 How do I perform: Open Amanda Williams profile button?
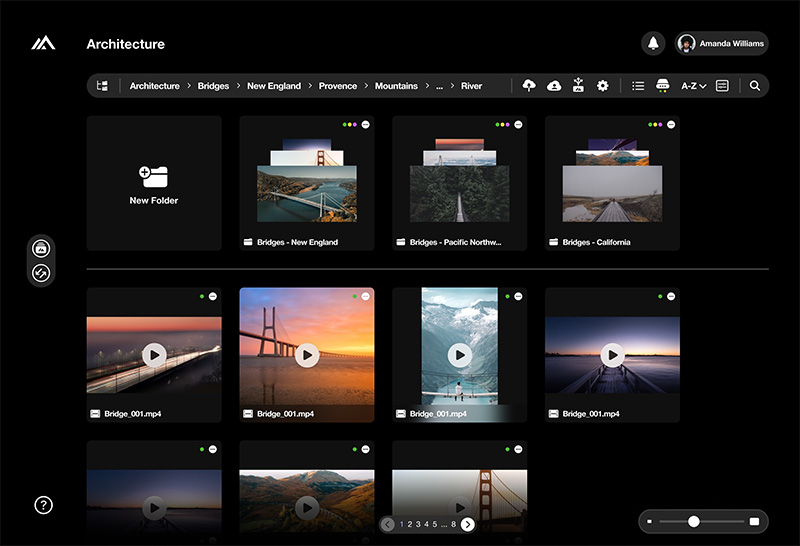721,43
